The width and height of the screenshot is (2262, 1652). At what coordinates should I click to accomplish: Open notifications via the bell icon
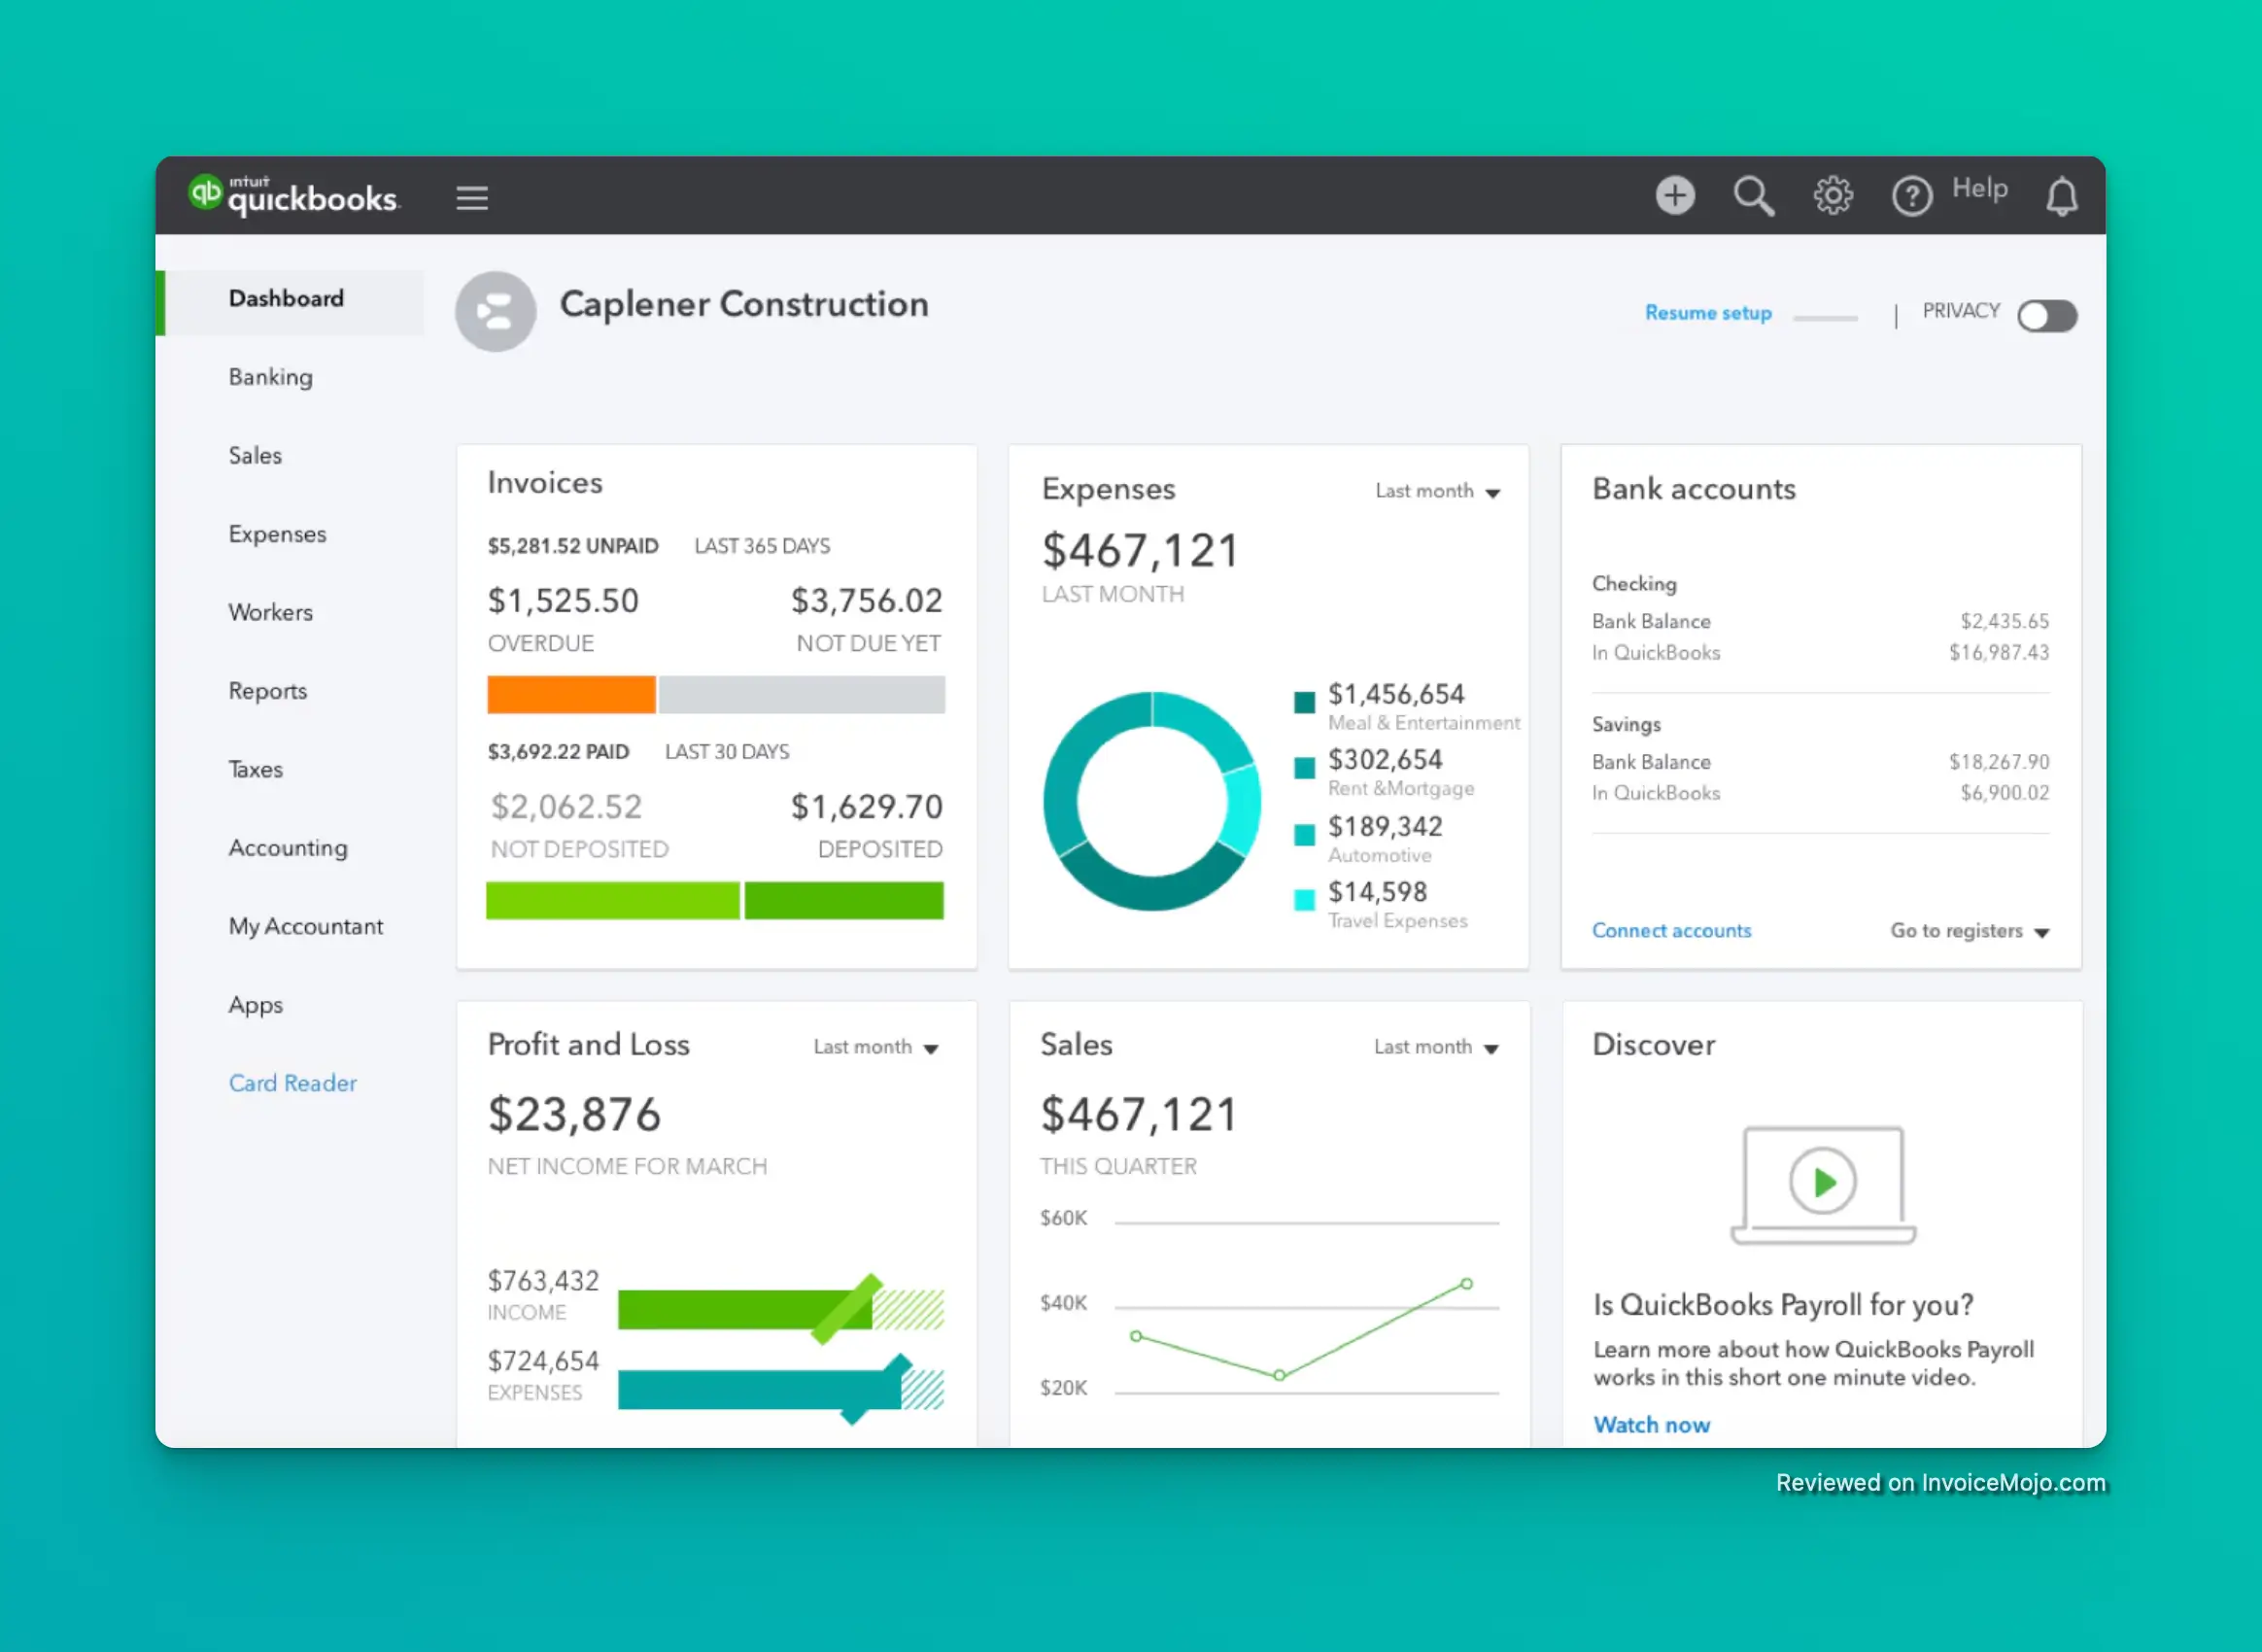click(x=2062, y=195)
